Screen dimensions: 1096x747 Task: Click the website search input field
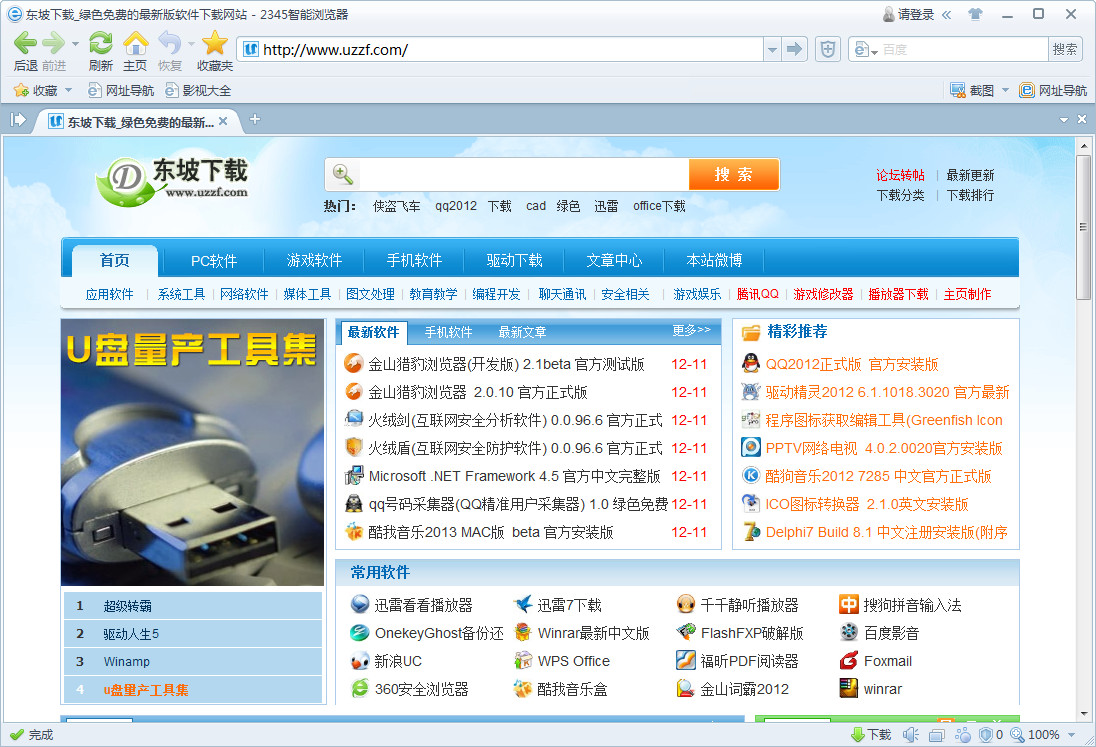(522, 174)
